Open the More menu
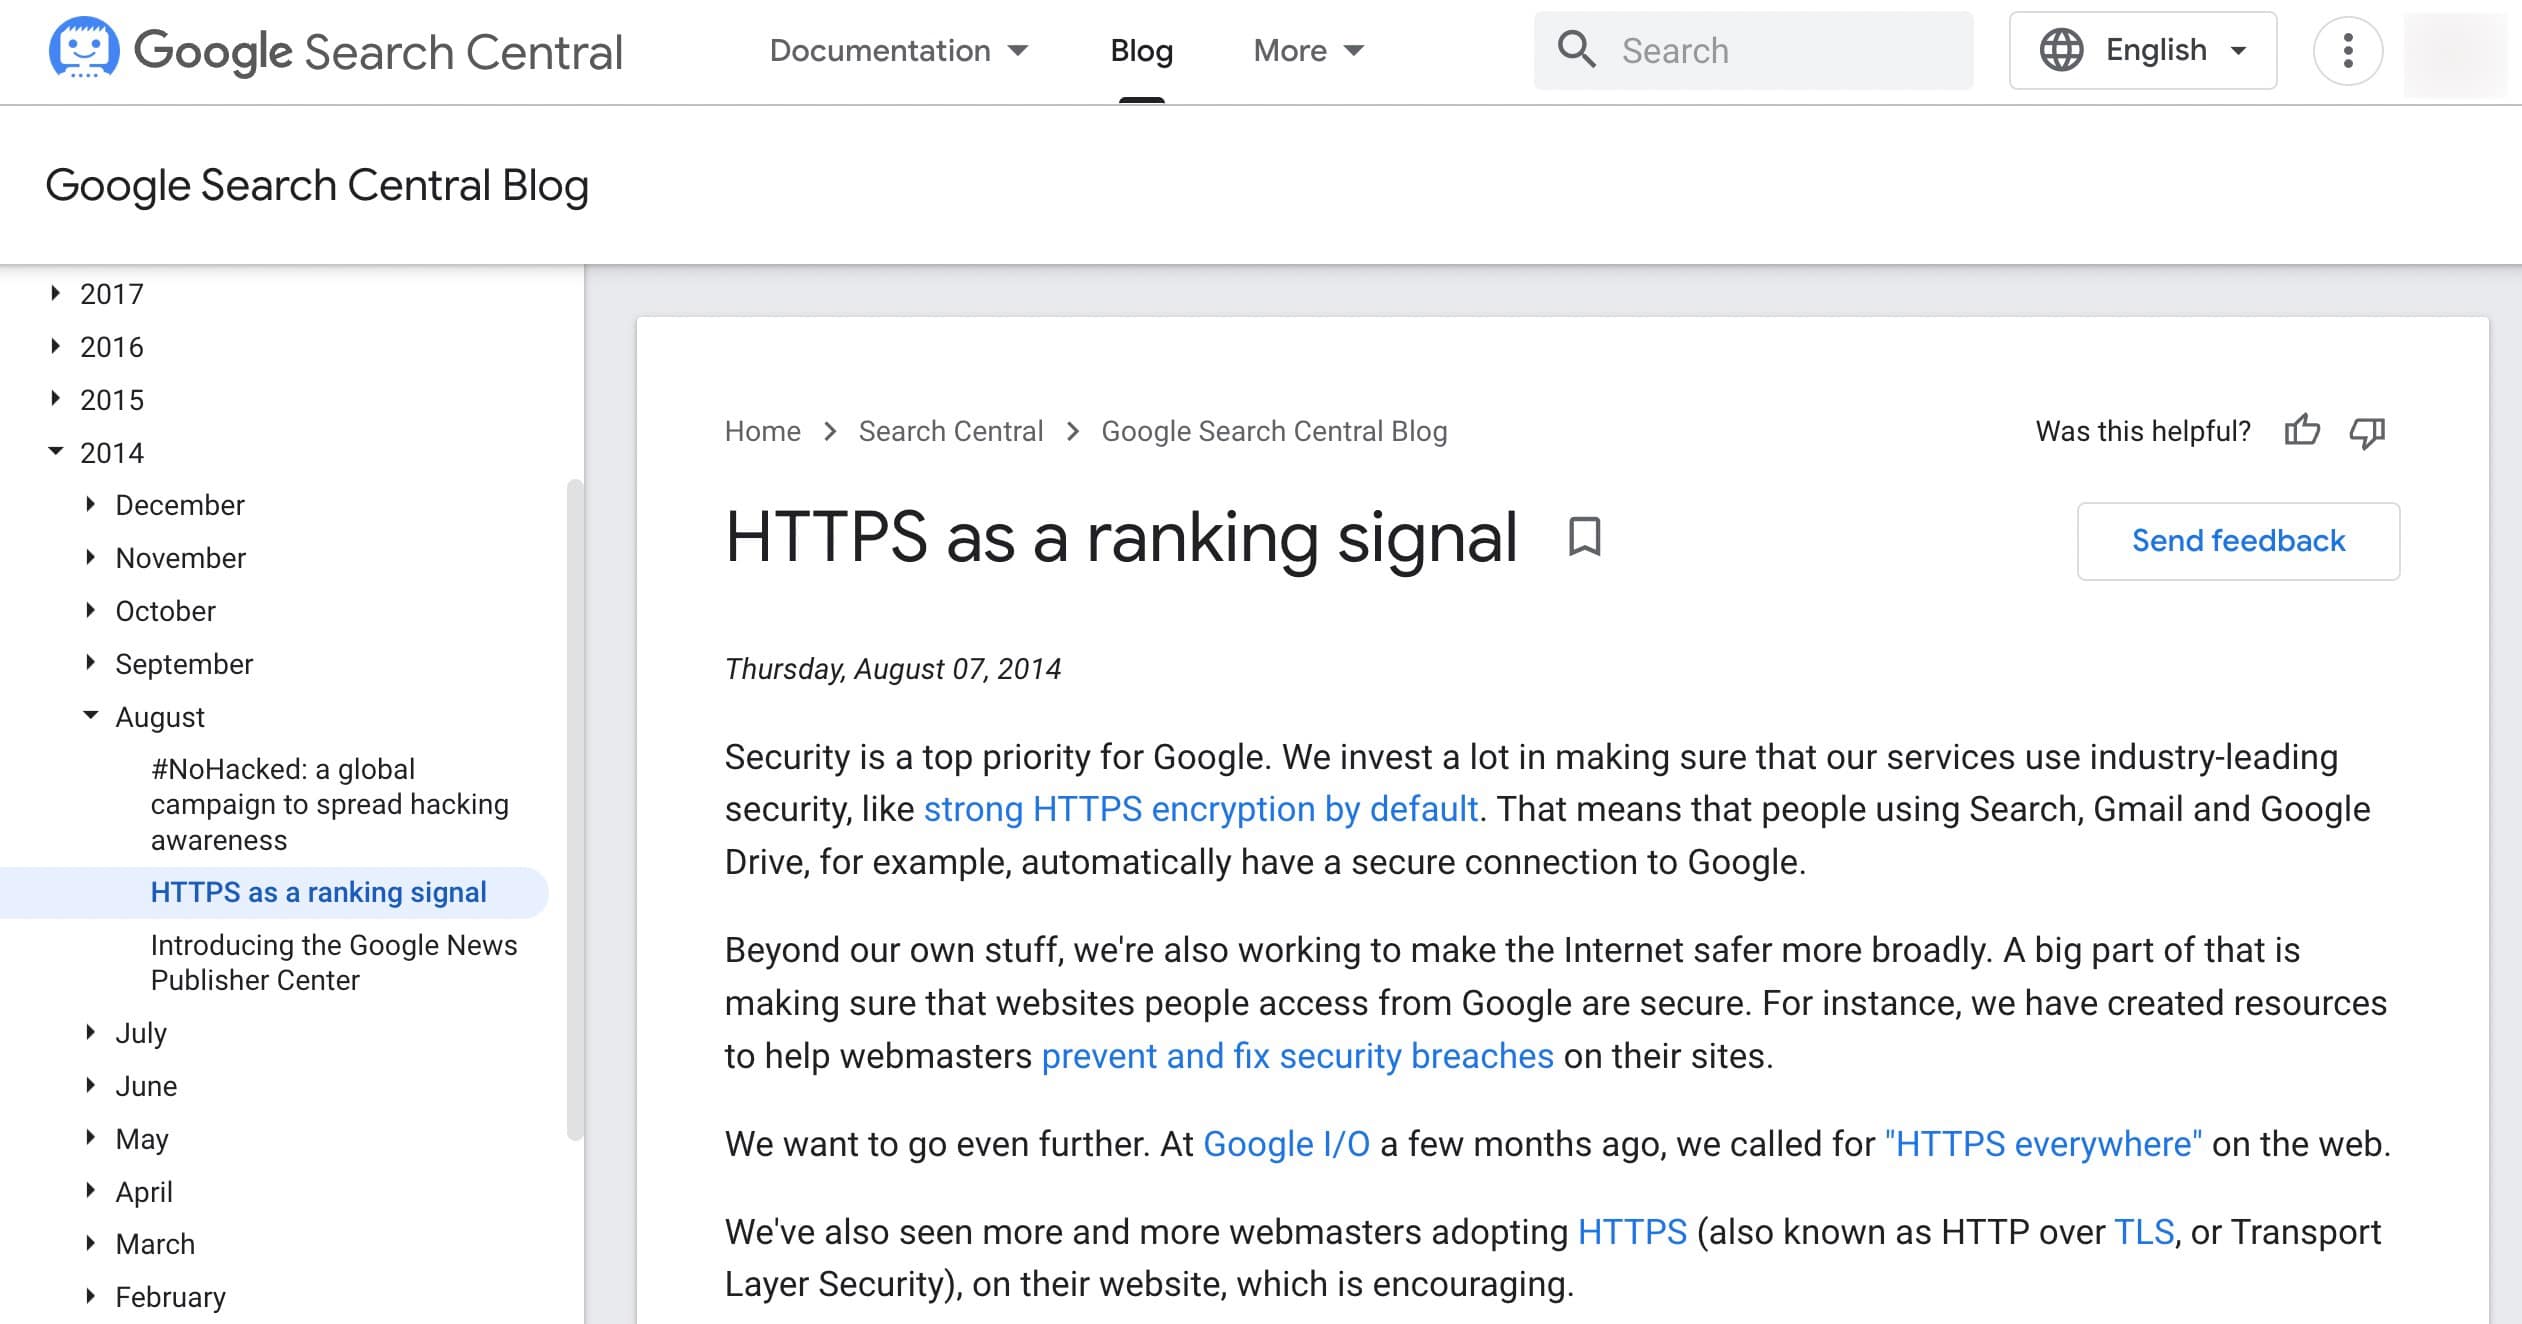 (x=1305, y=50)
